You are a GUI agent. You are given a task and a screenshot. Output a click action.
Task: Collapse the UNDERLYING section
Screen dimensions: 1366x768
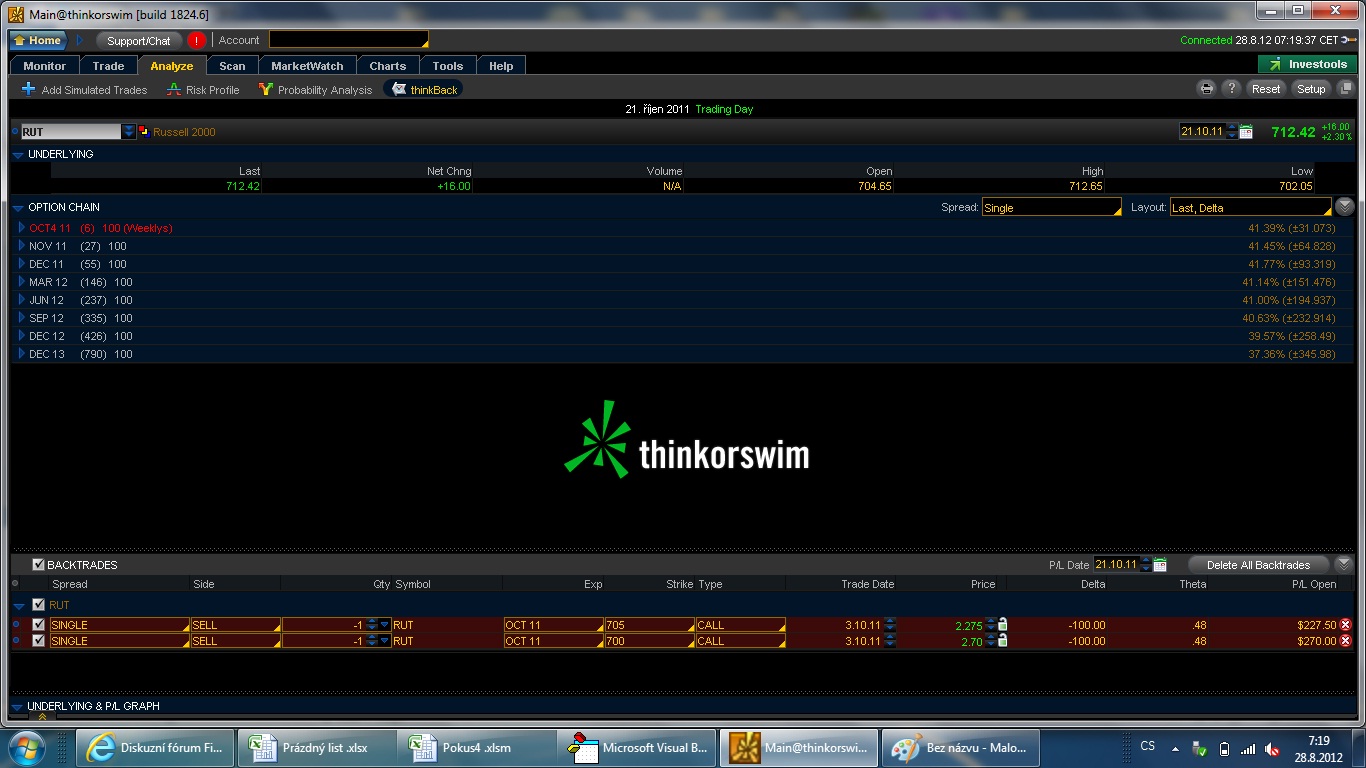click(18, 155)
